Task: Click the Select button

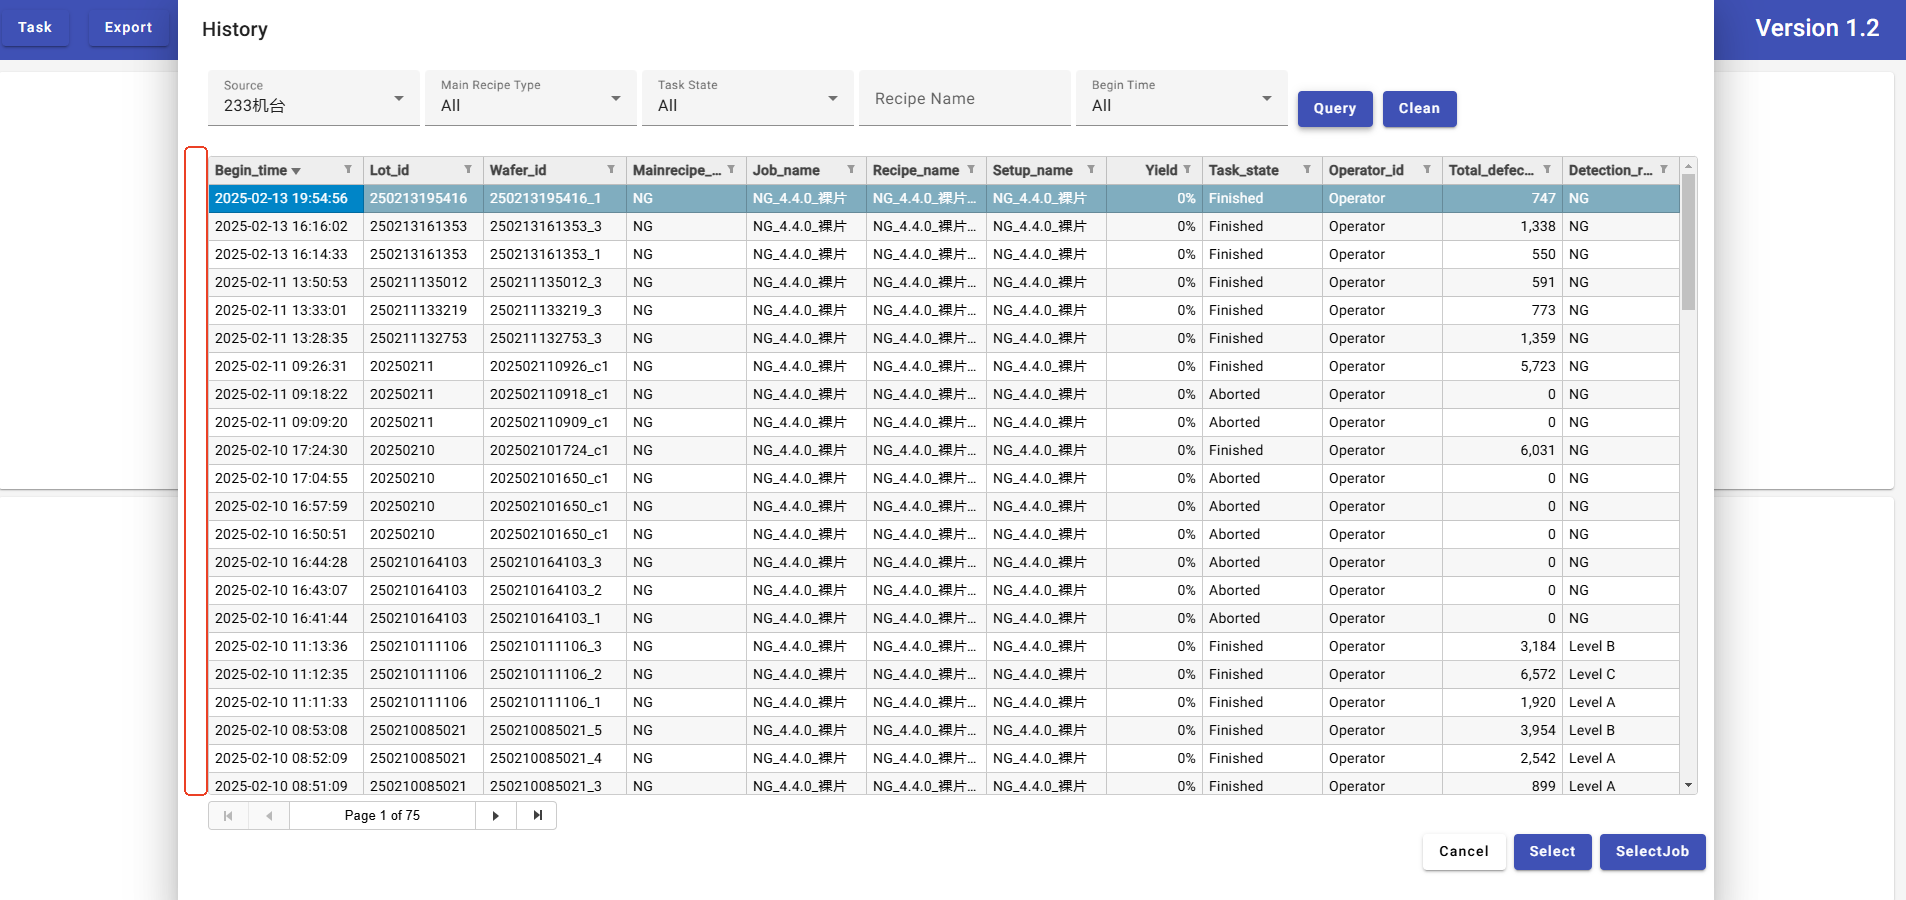Action: click(x=1552, y=852)
